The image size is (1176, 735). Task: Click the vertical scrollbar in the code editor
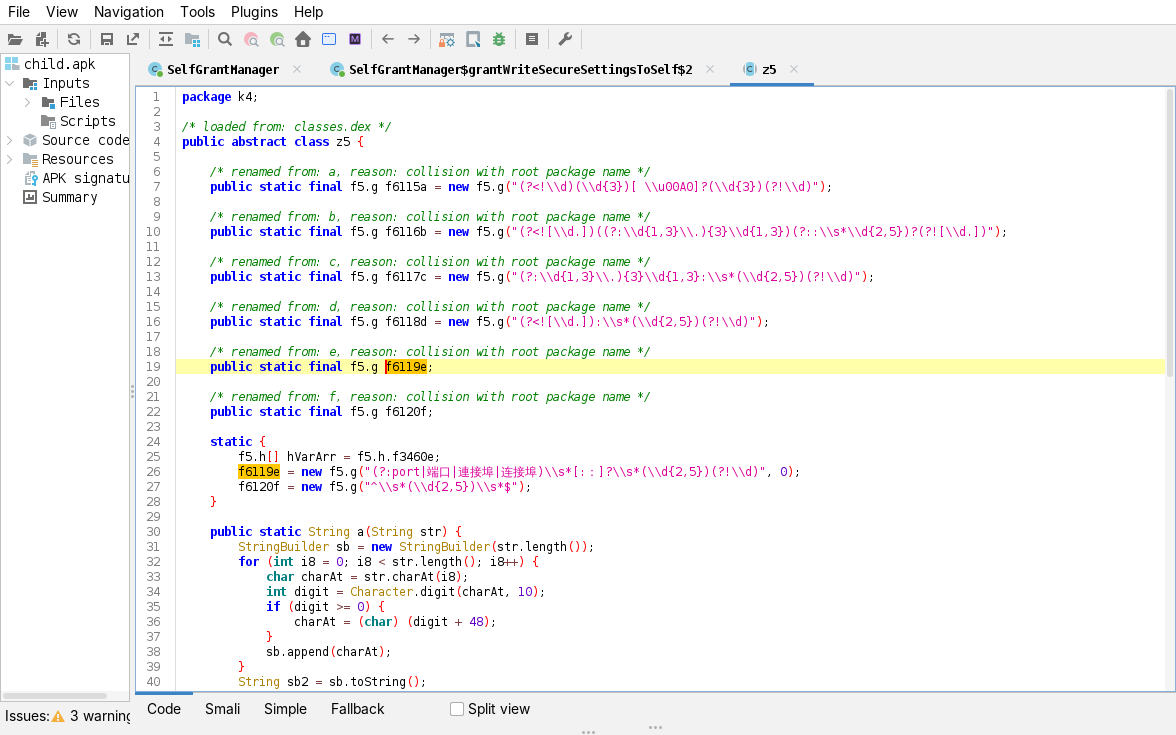pyautogui.click(x=1169, y=232)
